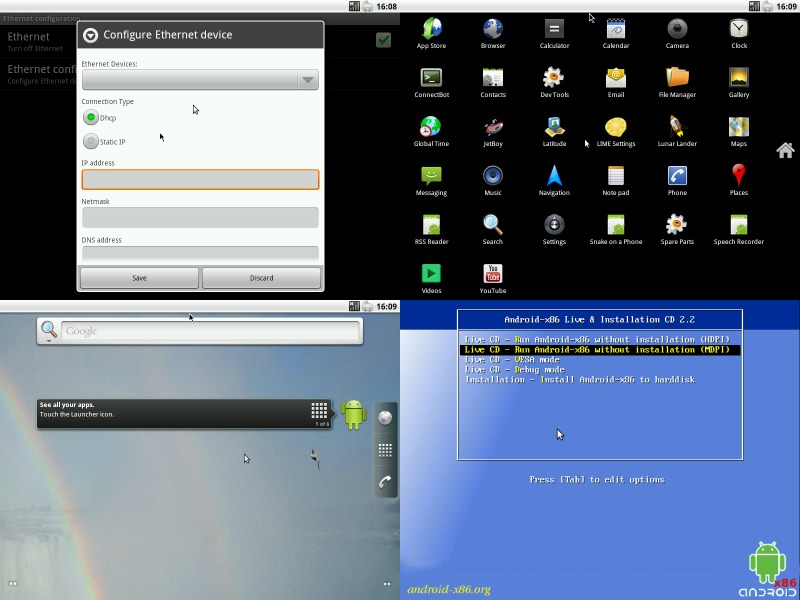The width and height of the screenshot is (800, 600).
Task: Open the Global Time app
Action: point(431,131)
